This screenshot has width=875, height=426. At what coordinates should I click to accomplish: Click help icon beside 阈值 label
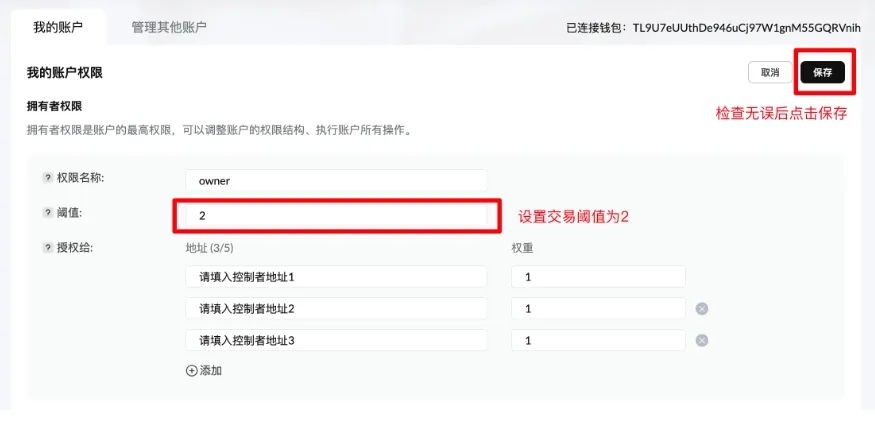pyautogui.click(x=47, y=212)
